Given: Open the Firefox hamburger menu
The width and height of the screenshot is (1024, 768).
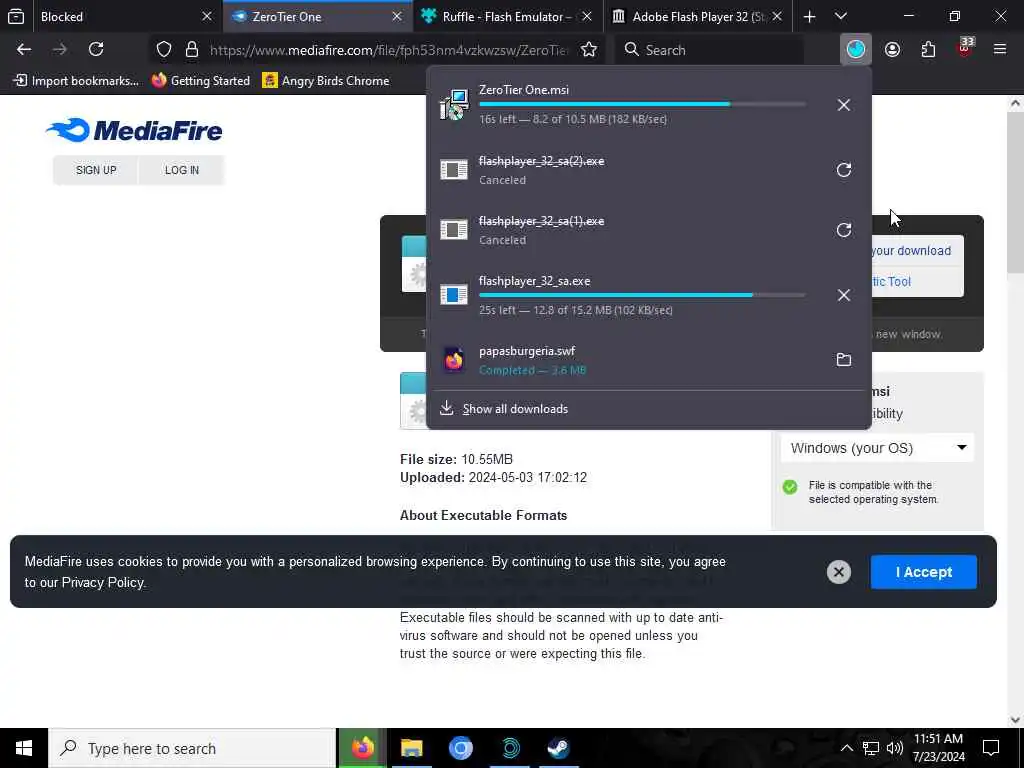Looking at the screenshot, I should pos(1000,50).
